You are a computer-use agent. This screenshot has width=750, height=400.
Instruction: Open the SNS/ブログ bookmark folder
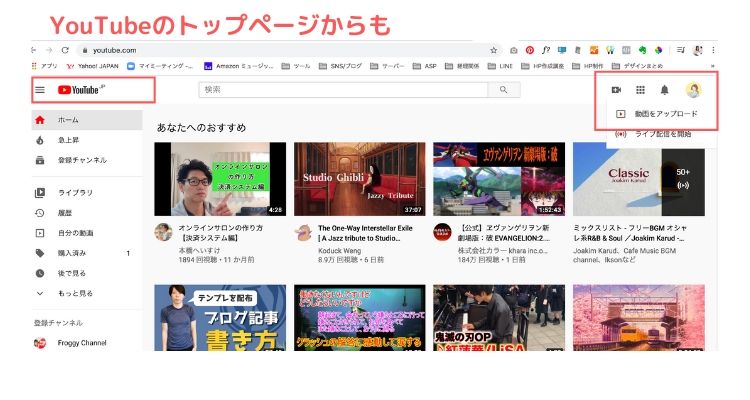[x=340, y=66]
